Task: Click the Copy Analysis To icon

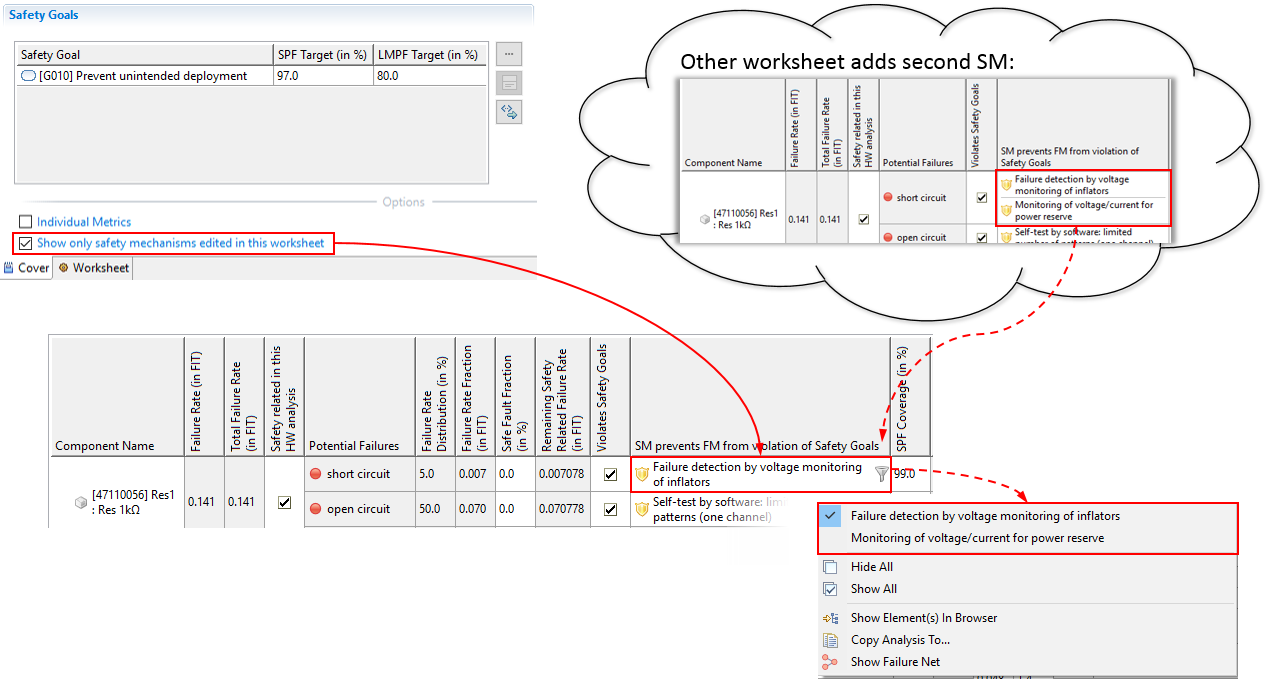Action: click(x=830, y=640)
